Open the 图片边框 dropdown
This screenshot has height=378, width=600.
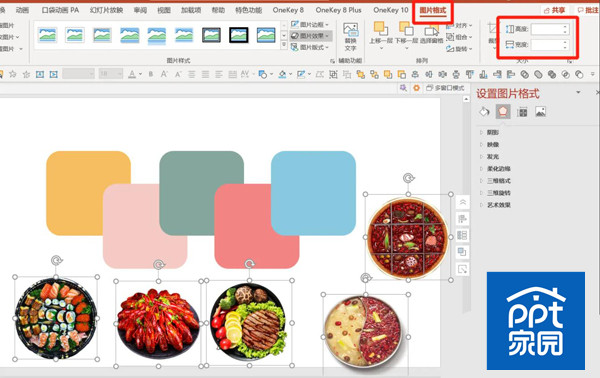310,24
